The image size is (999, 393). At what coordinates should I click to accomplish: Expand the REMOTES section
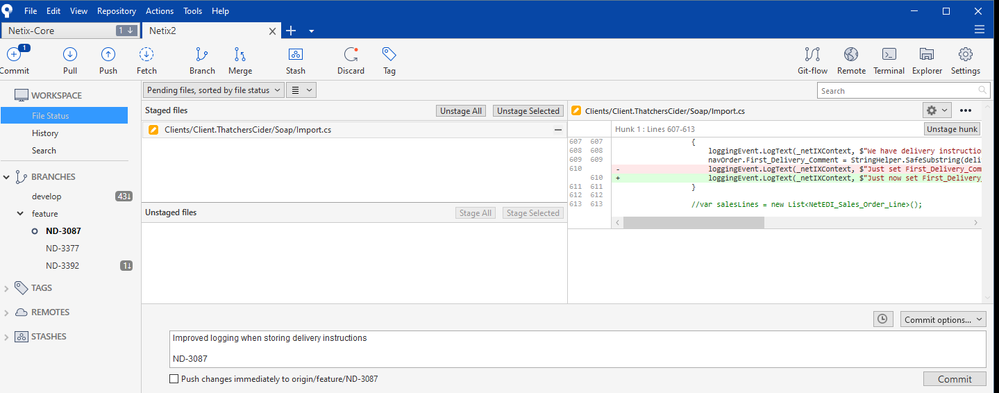[6, 313]
